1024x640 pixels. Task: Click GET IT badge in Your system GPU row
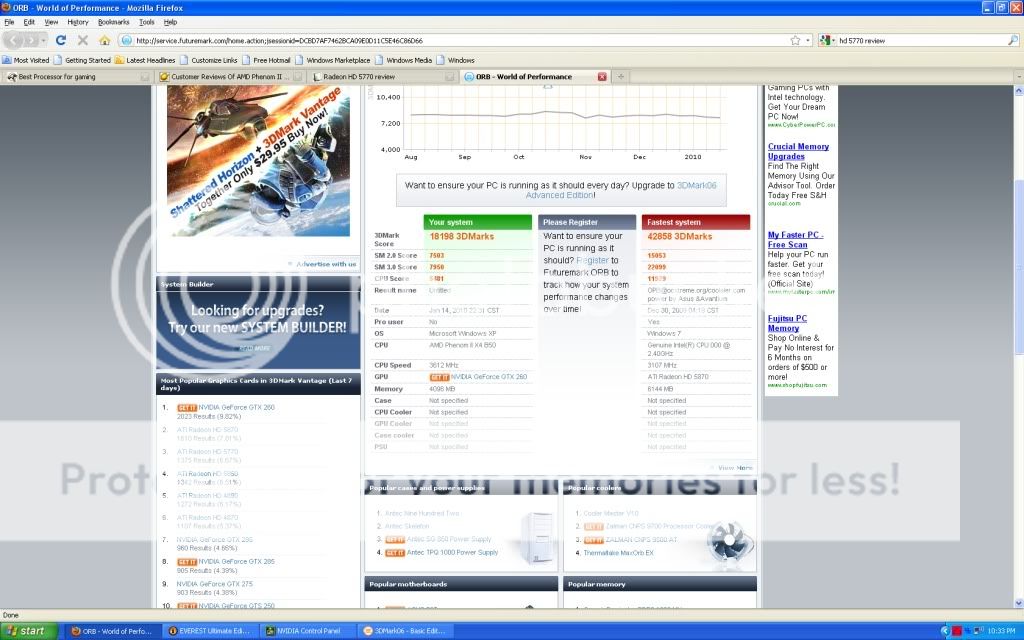pyautogui.click(x=439, y=377)
